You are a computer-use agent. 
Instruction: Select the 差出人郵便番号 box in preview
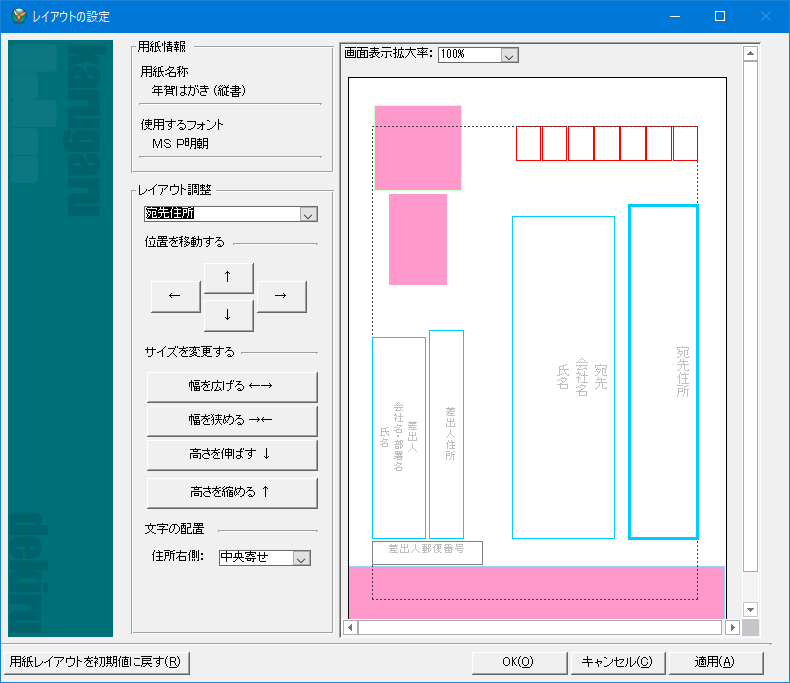coord(427,552)
